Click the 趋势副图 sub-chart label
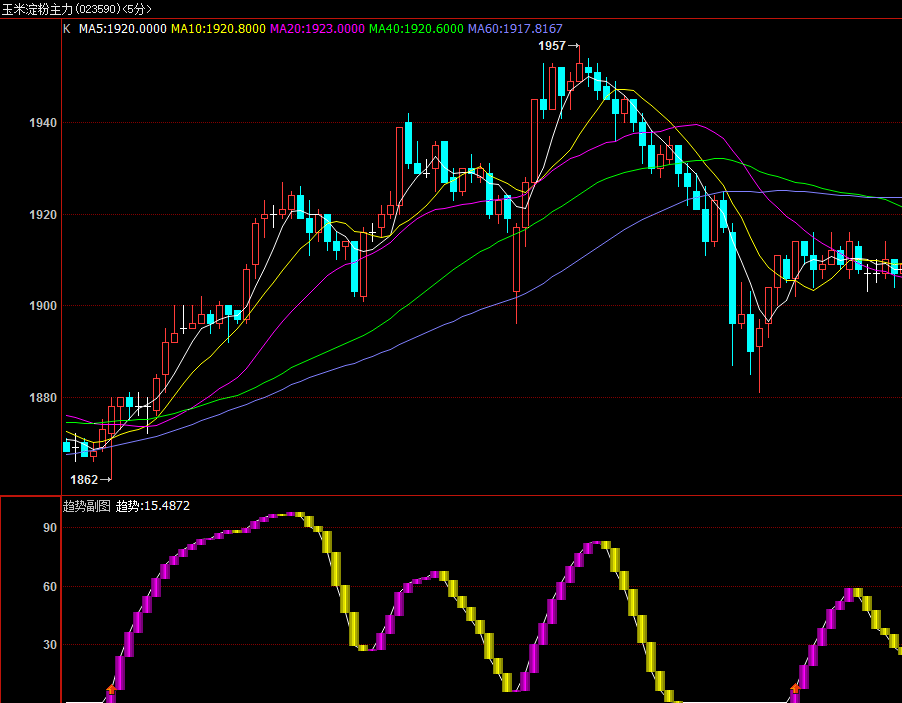 click(x=86, y=506)
